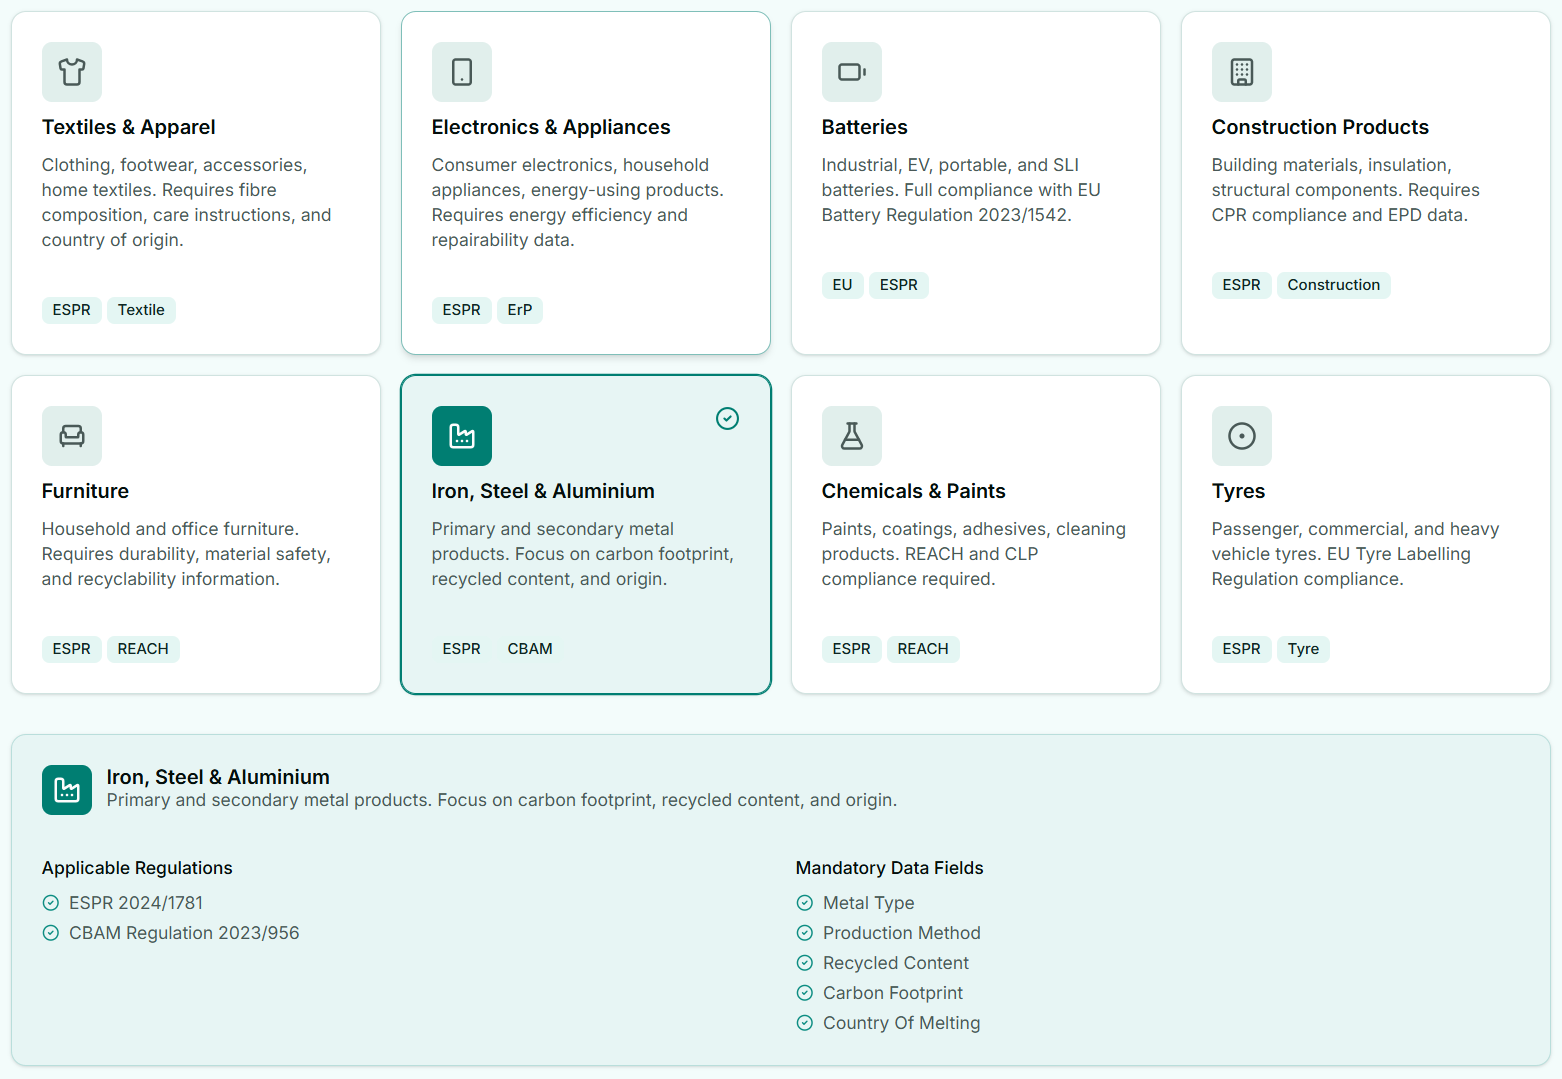Click the checkmark beside ESPR 2024/1781
Image resolution: width=1562 pixels, height=1079 pixels.
coord(50,902)
